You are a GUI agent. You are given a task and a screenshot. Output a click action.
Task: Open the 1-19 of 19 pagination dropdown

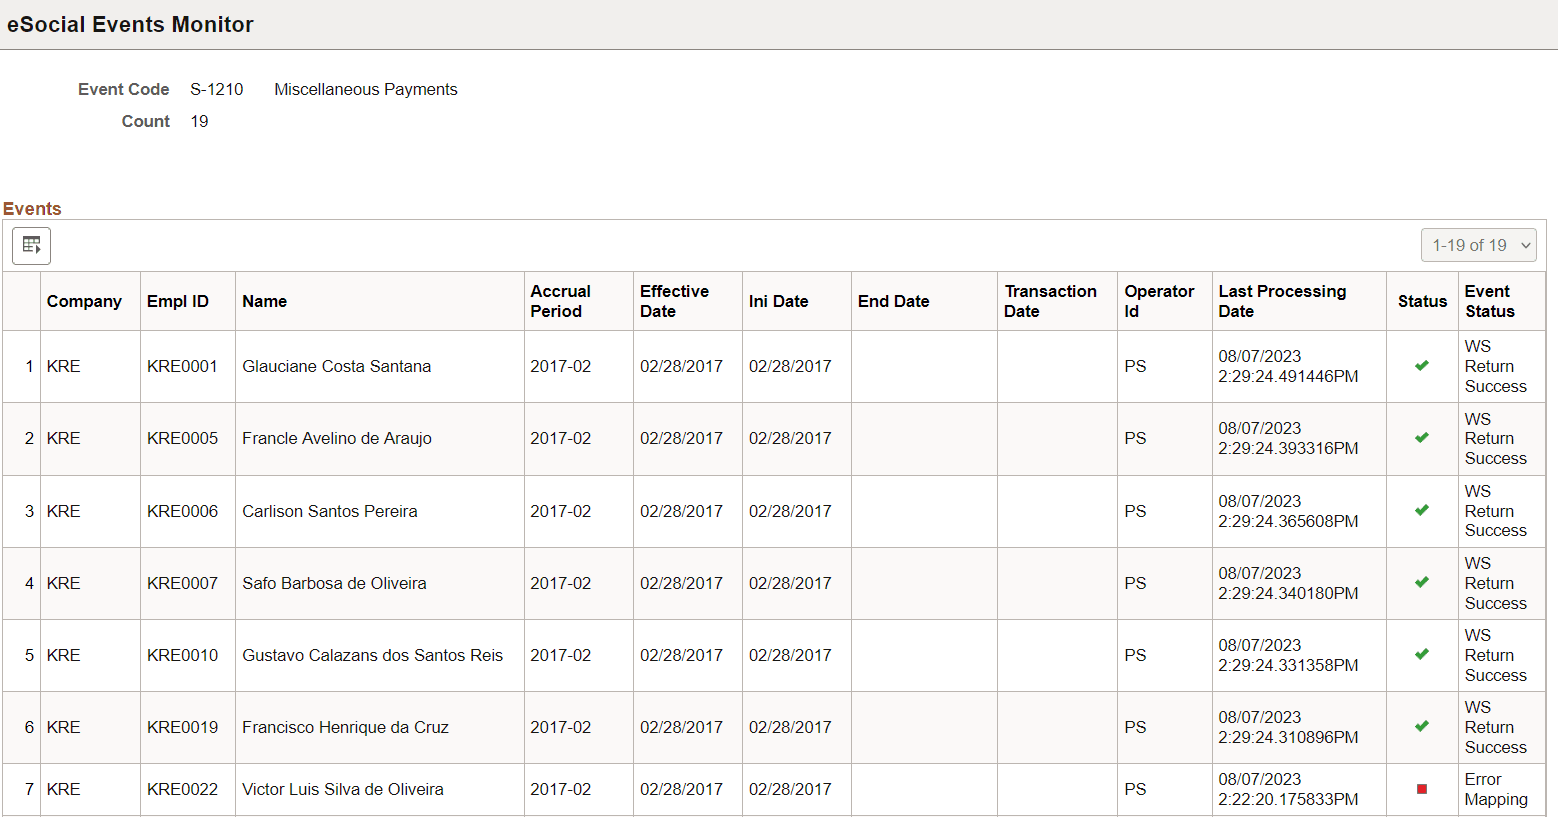pyautogui.click(x=1479, y=245)
